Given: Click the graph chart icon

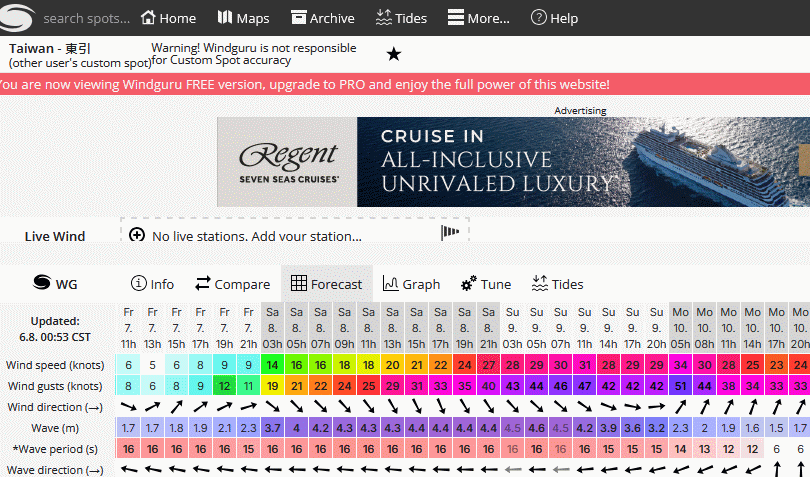Looking at the screenshot, I should coord(391,283).
